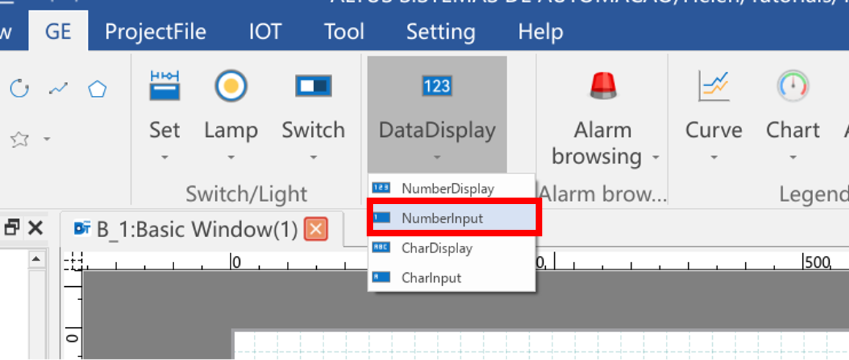Viewport: 849px width, 360px height.
Task: Expand the Lamp dropdown arrow
Action: click(x=231, y=158)
